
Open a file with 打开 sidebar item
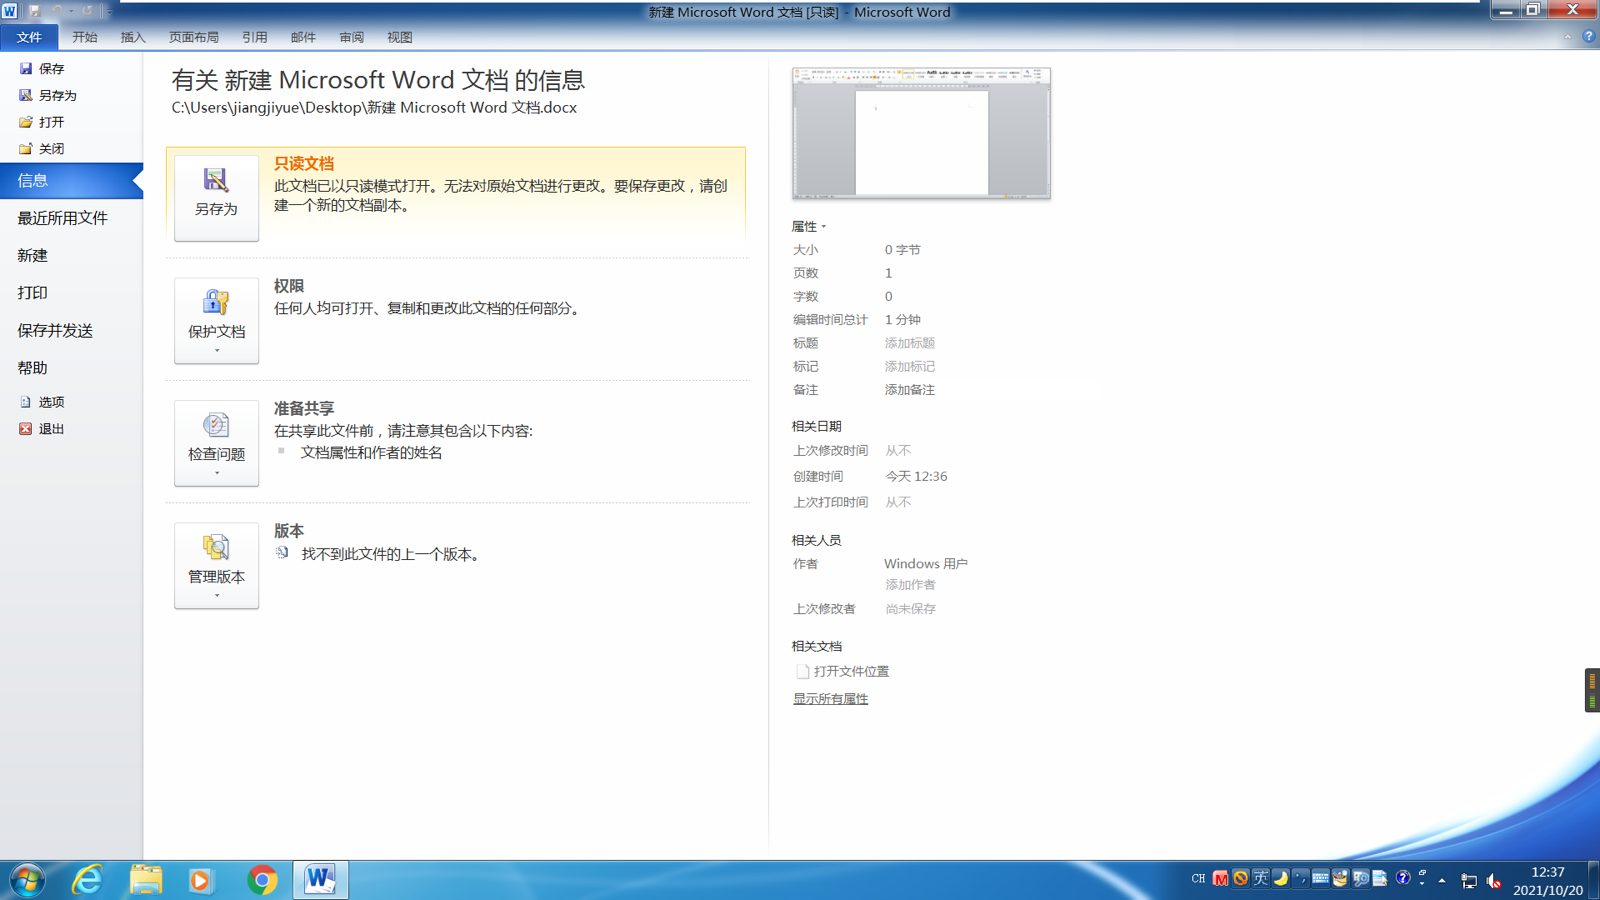[50, 122]
